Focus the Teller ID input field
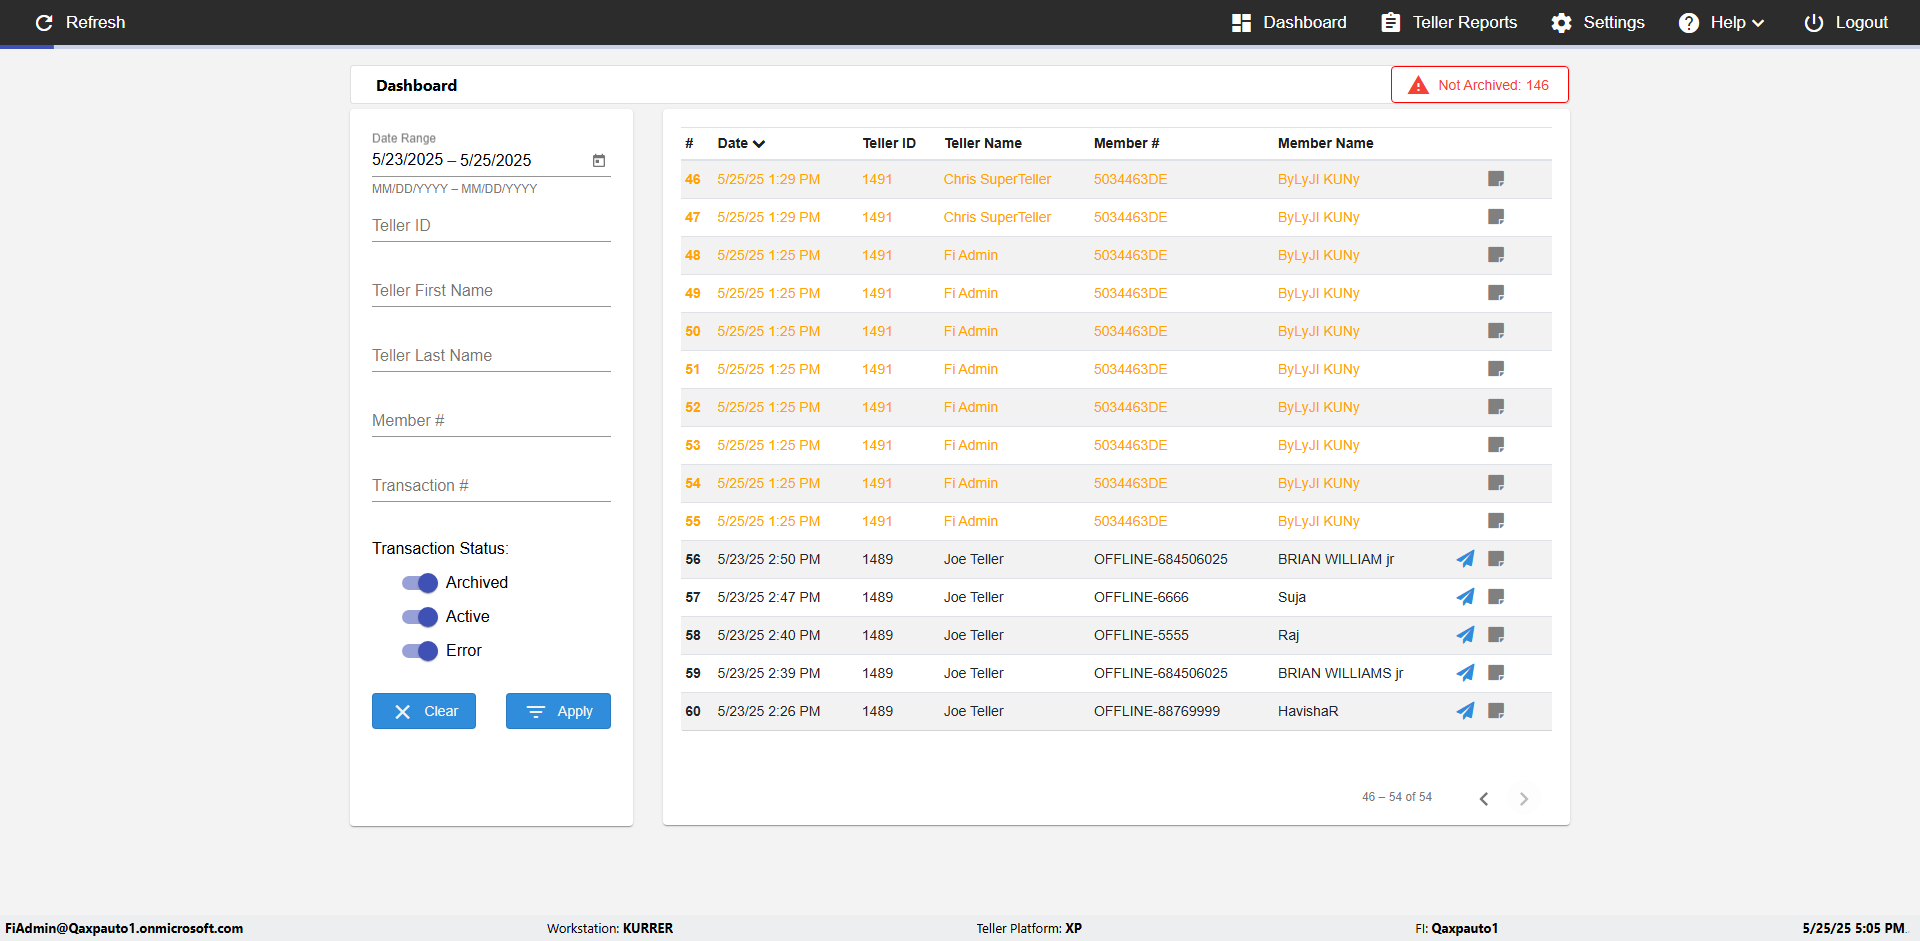 tap(491, 226)
